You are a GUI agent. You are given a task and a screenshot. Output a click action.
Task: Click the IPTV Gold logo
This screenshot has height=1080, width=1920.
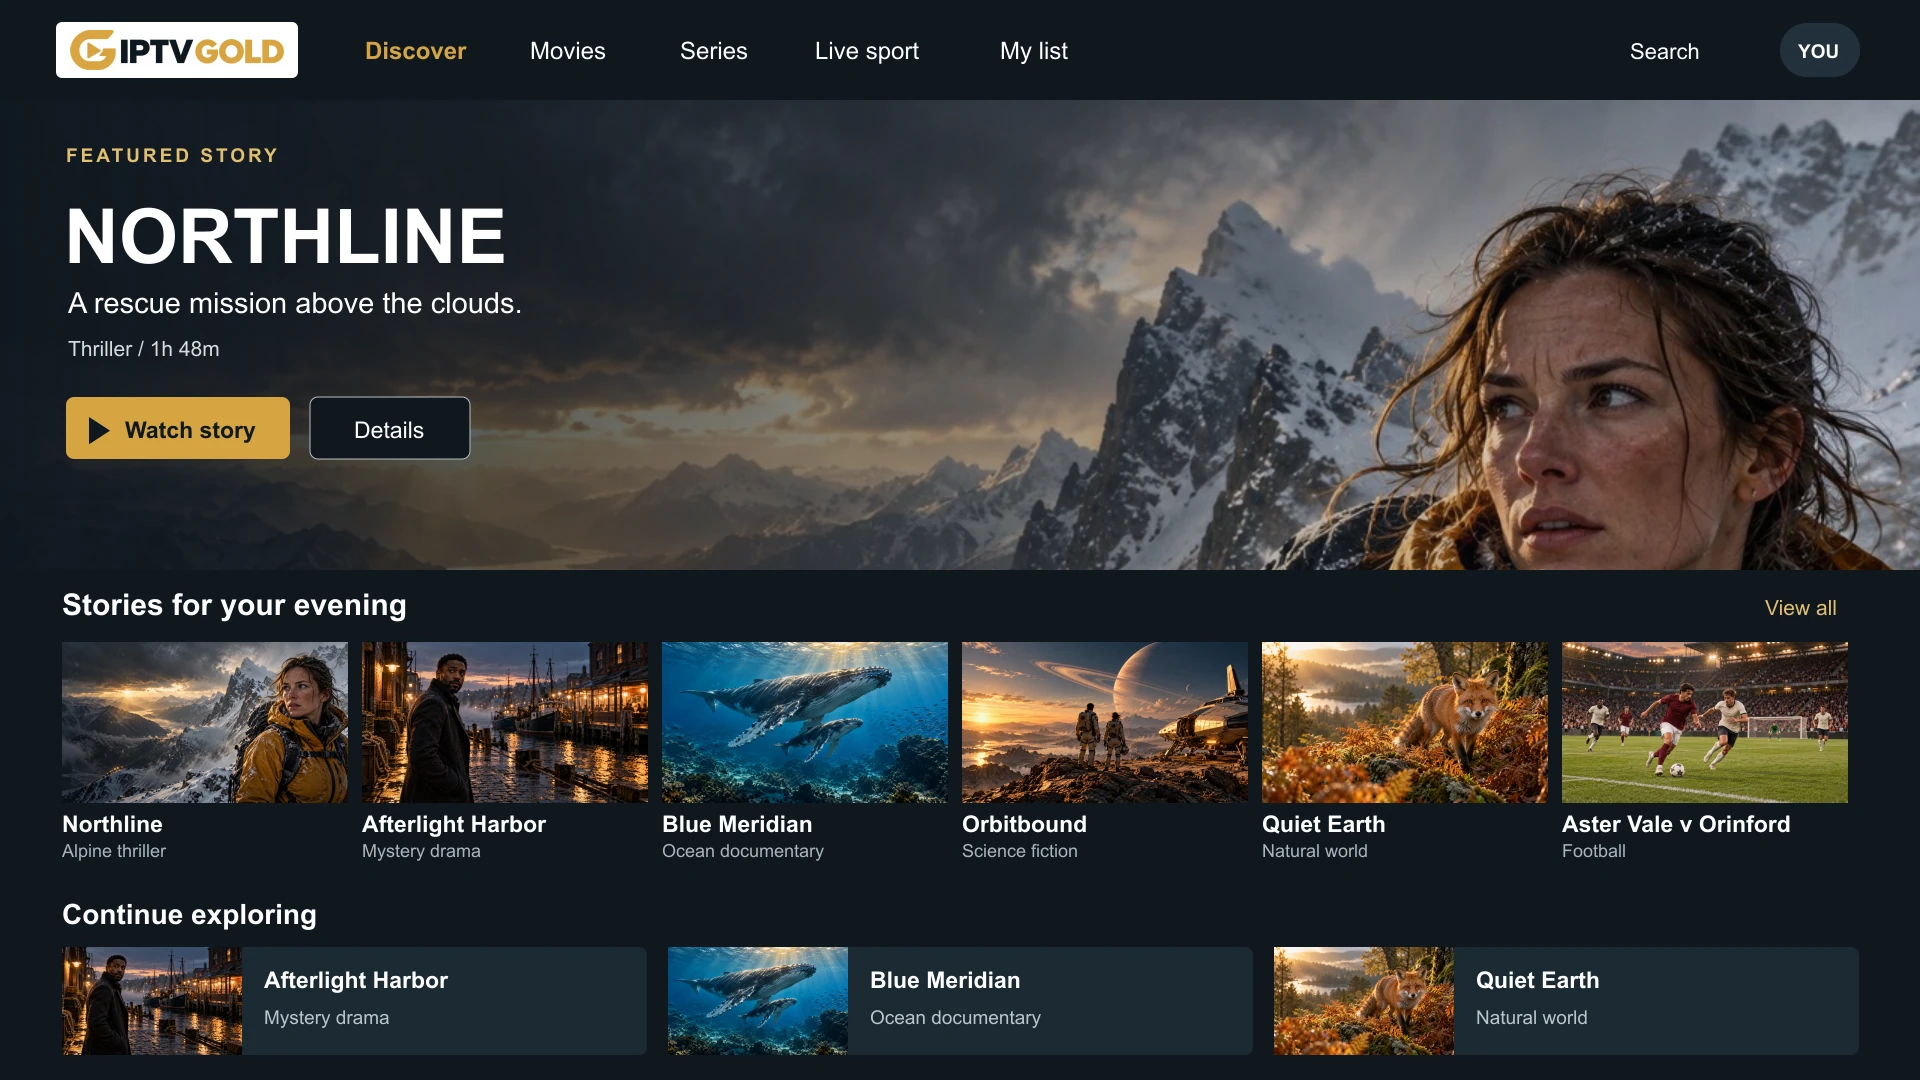(x=177, y=50)
